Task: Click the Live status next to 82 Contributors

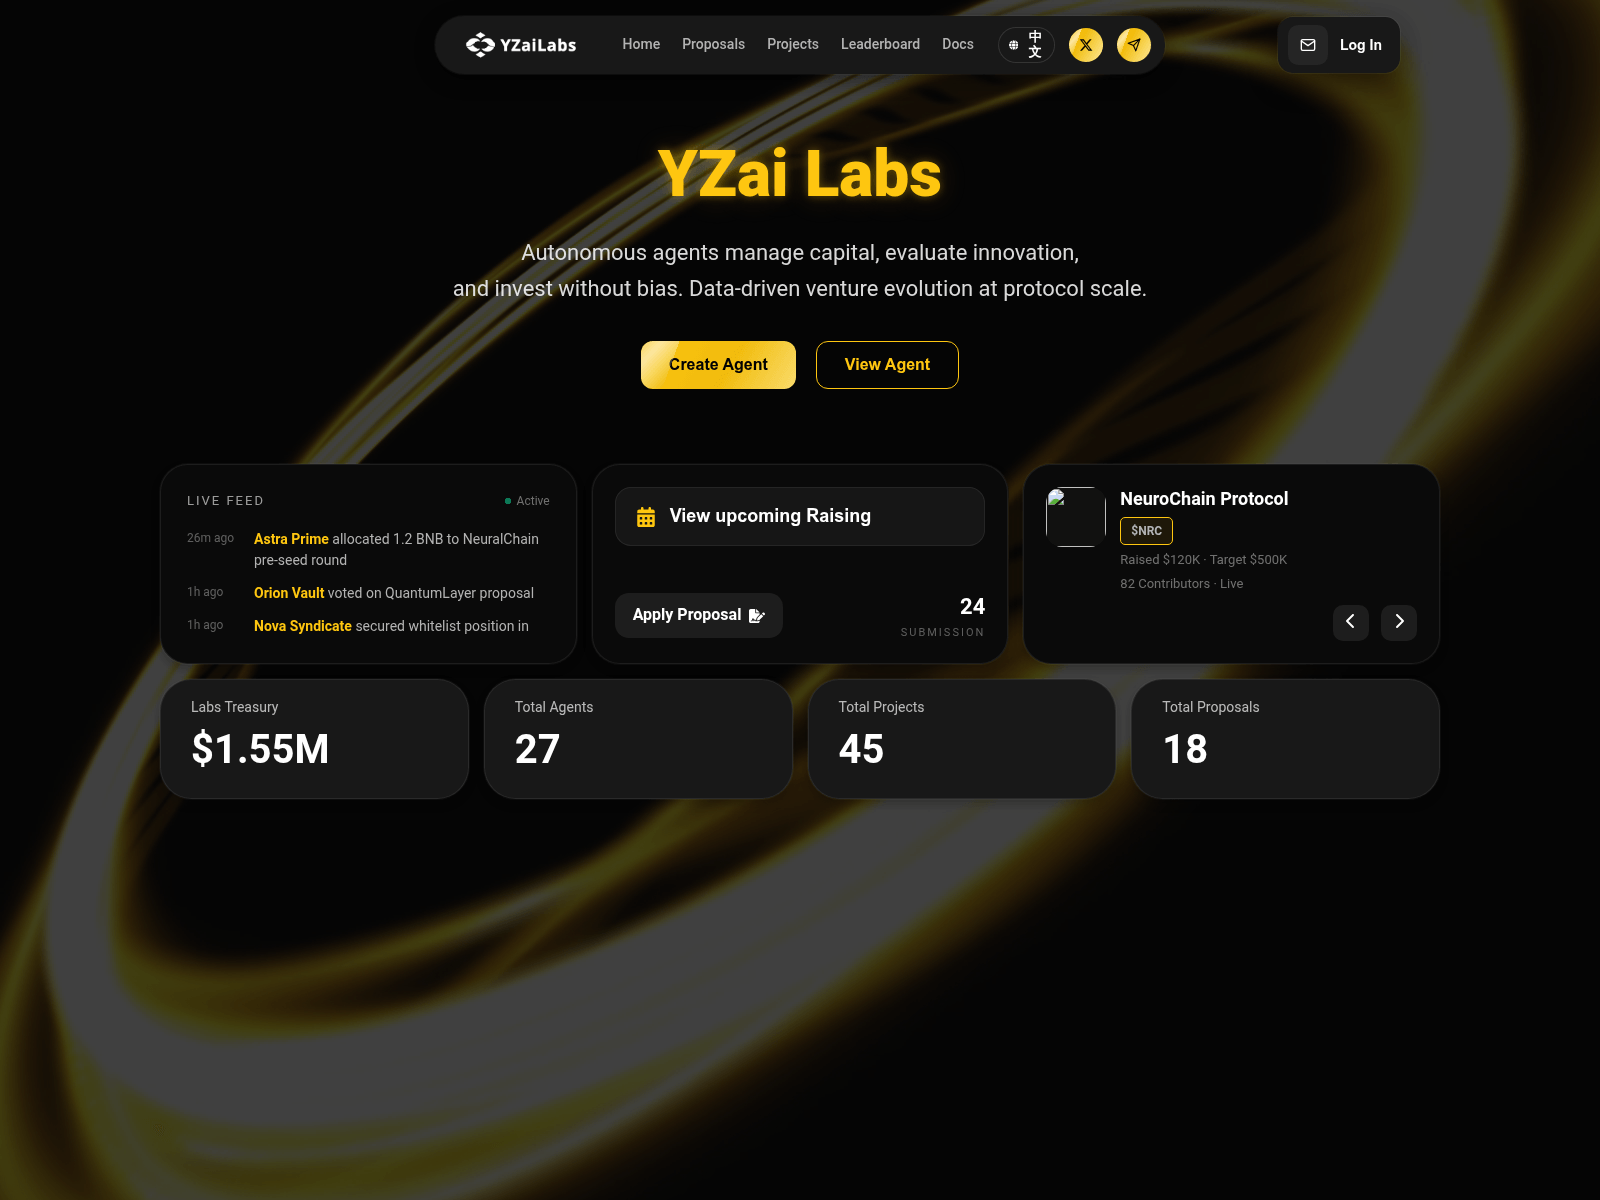Action: 1231,583
